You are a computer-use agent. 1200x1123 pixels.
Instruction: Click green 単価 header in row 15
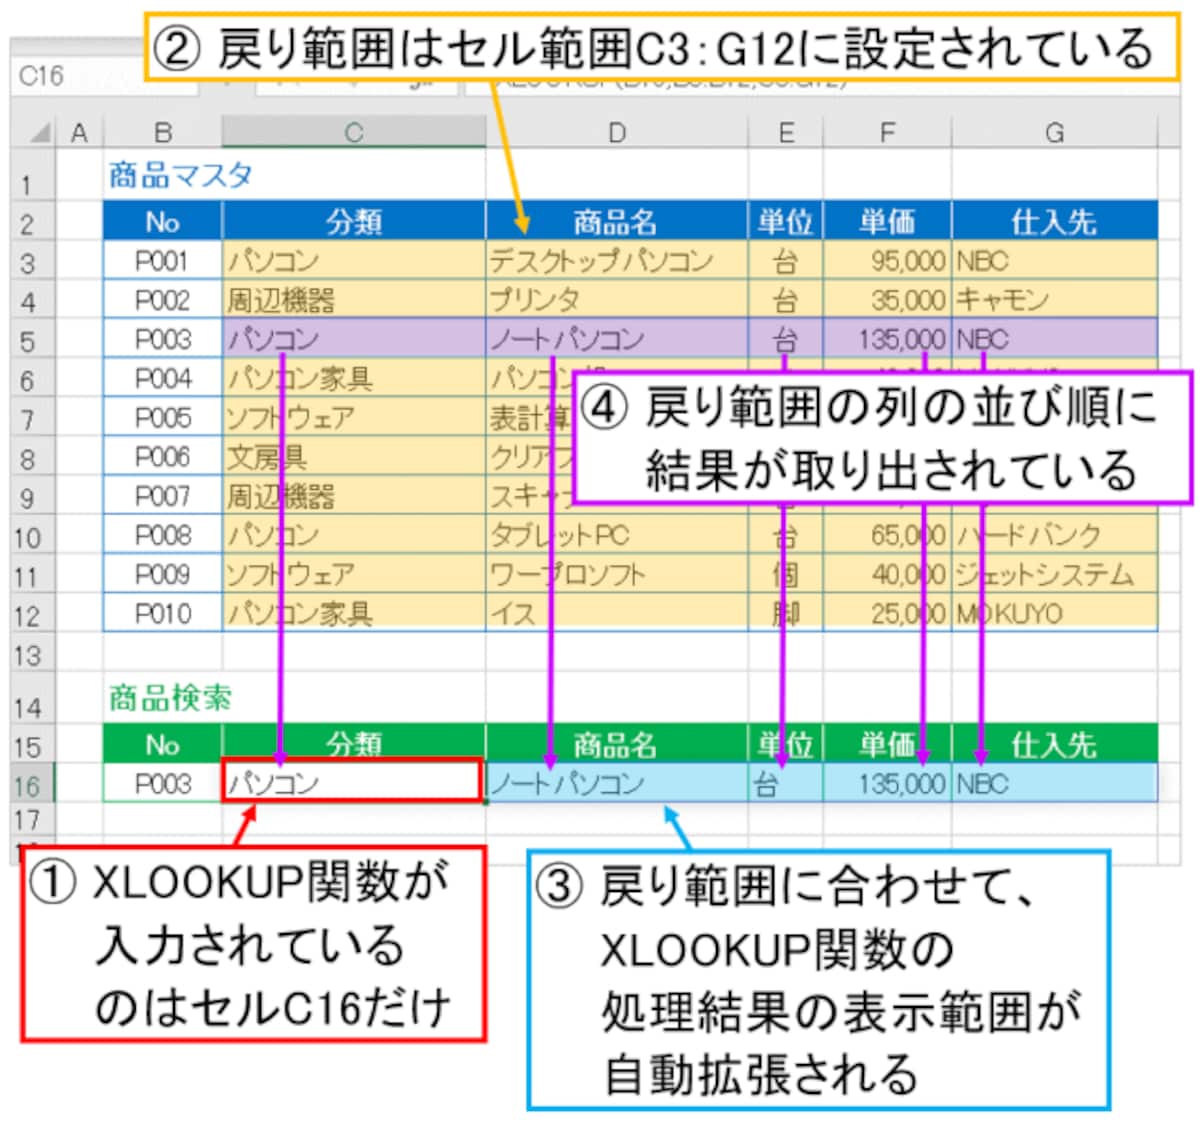pos(888,744)
